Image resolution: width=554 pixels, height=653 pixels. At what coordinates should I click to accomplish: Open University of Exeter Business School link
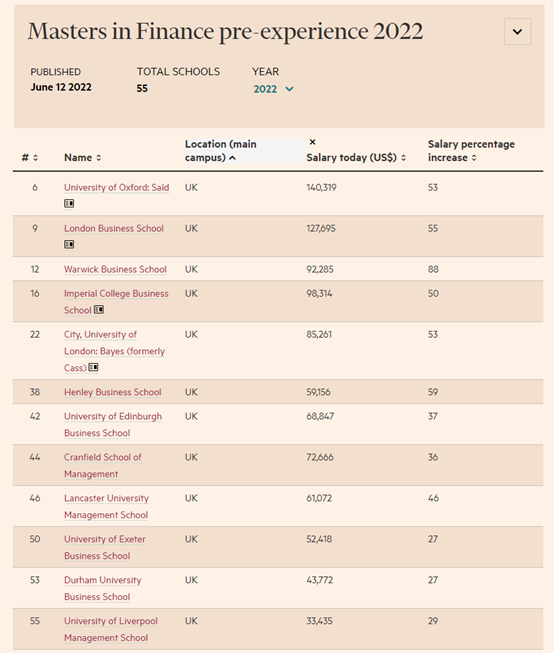[x=105, y=547]
